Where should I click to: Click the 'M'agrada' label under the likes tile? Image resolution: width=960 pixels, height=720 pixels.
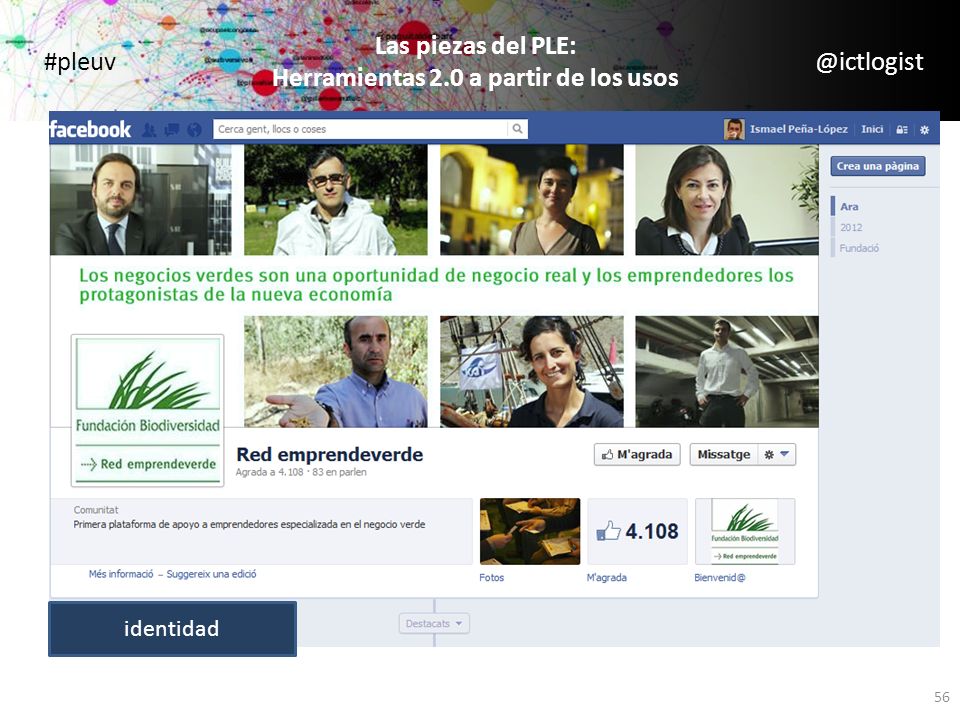[x=607, y=577]
